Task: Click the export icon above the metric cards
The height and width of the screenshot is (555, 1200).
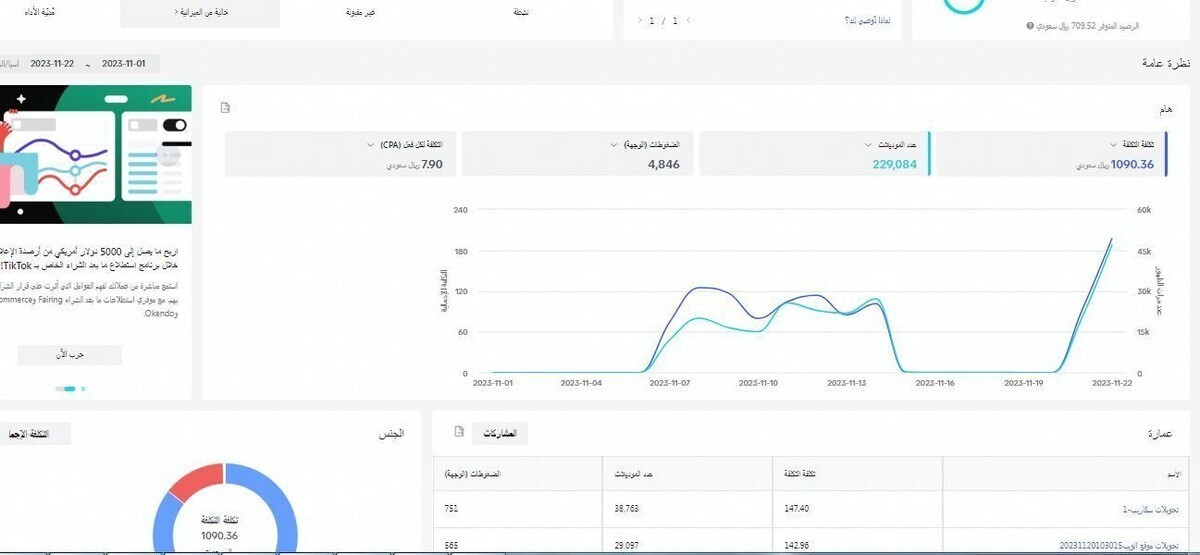Action: [226, 108]
